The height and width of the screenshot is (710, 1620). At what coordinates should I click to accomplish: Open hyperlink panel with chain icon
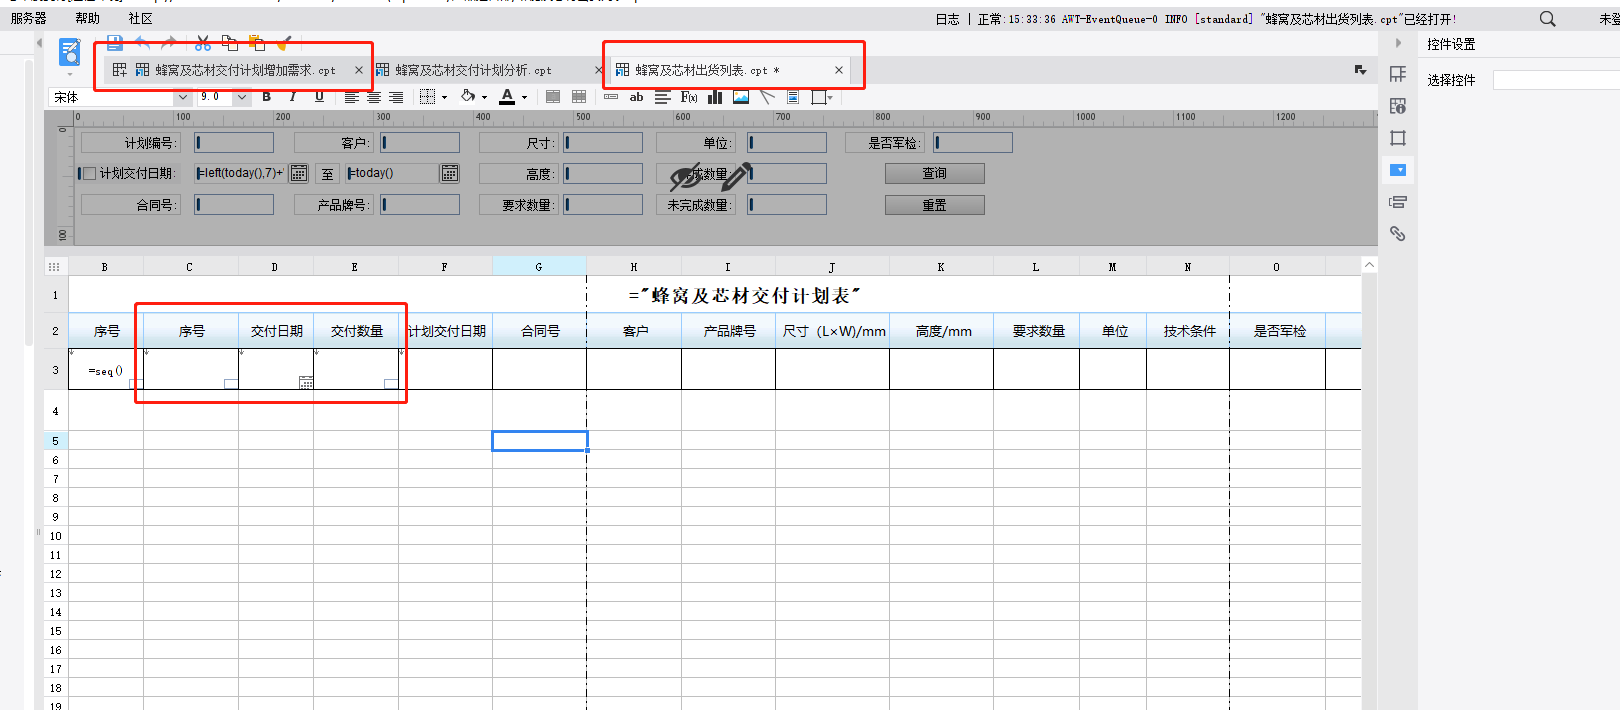(1398, 234)
